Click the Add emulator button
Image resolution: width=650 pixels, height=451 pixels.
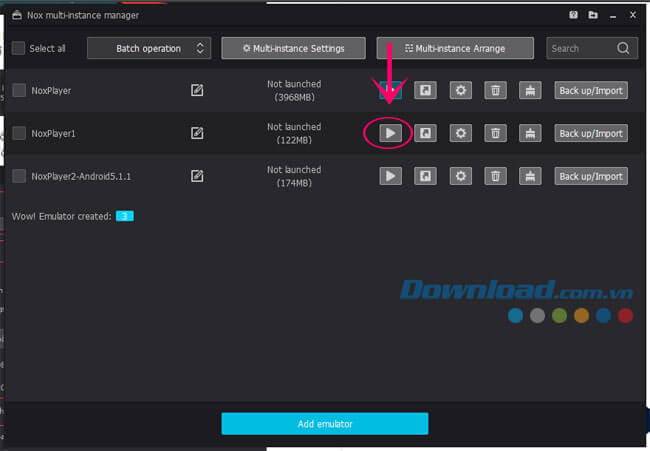click(325, 424)
